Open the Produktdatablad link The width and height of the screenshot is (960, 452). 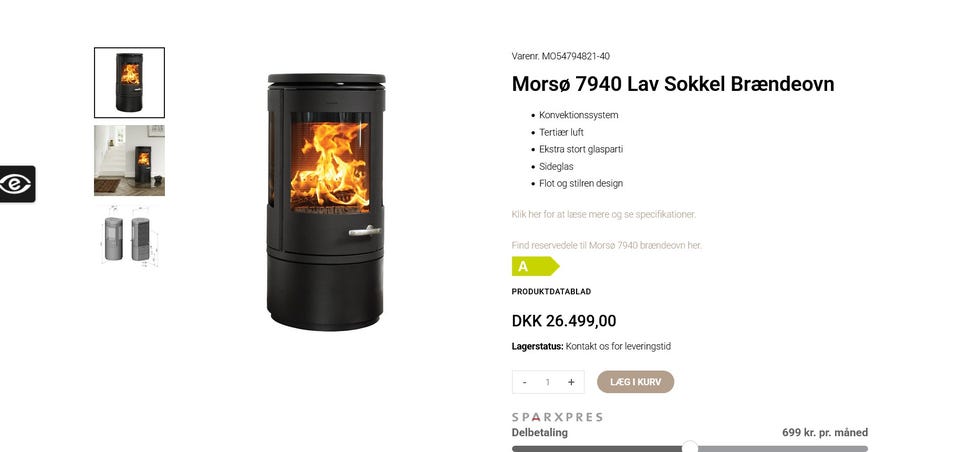click(x=551, y=292)
